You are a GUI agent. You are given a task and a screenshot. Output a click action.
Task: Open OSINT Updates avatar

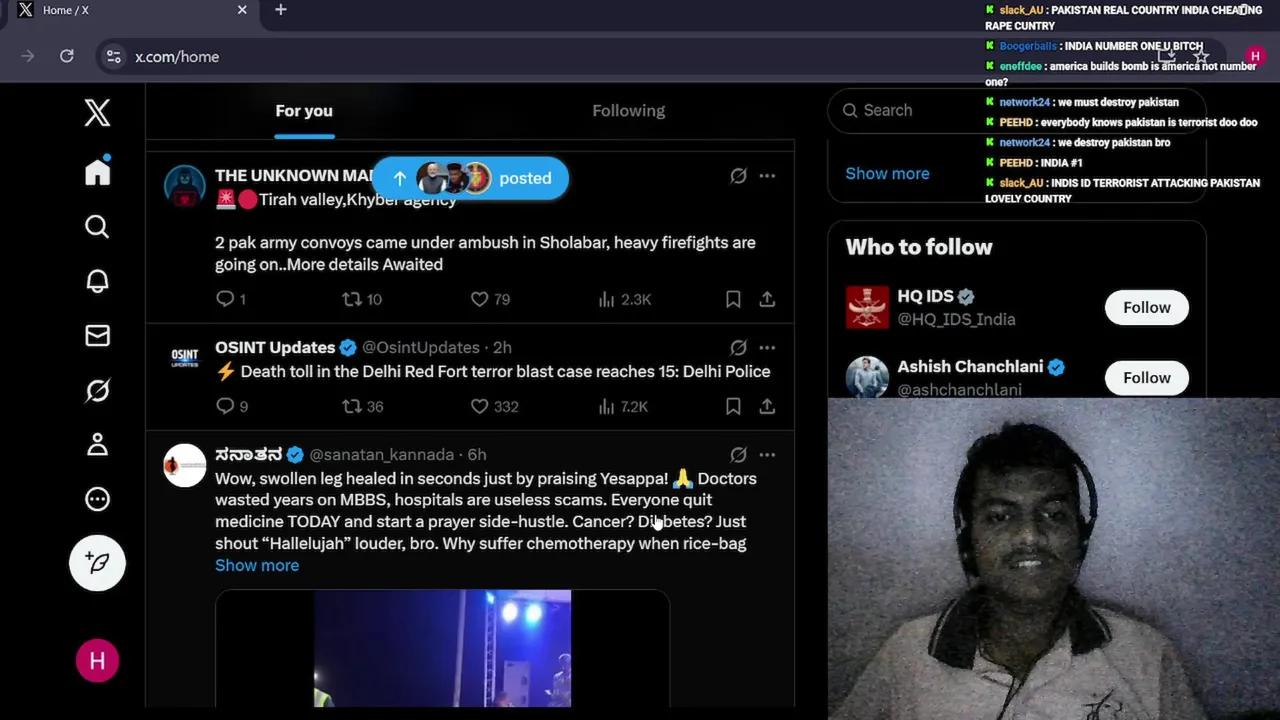click(185, 358)
